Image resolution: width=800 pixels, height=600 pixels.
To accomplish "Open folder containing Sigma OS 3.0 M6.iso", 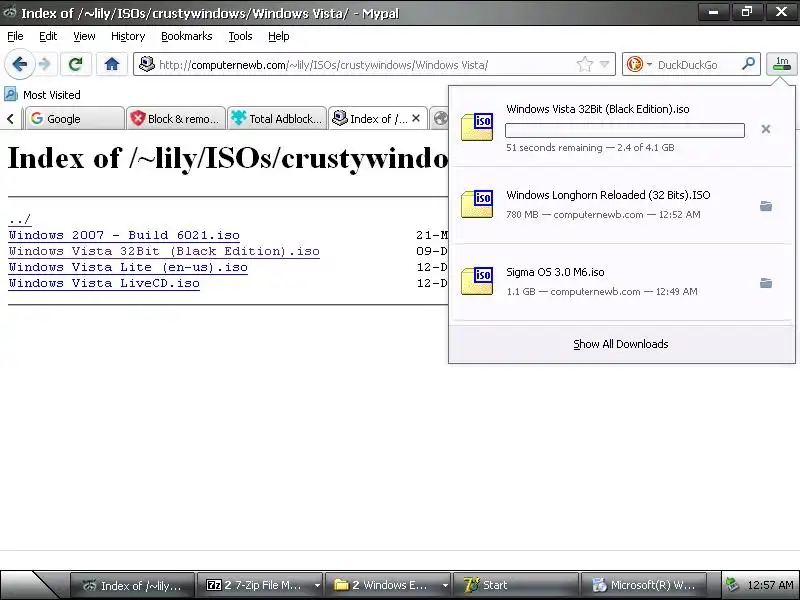I will tap(766, 283).
